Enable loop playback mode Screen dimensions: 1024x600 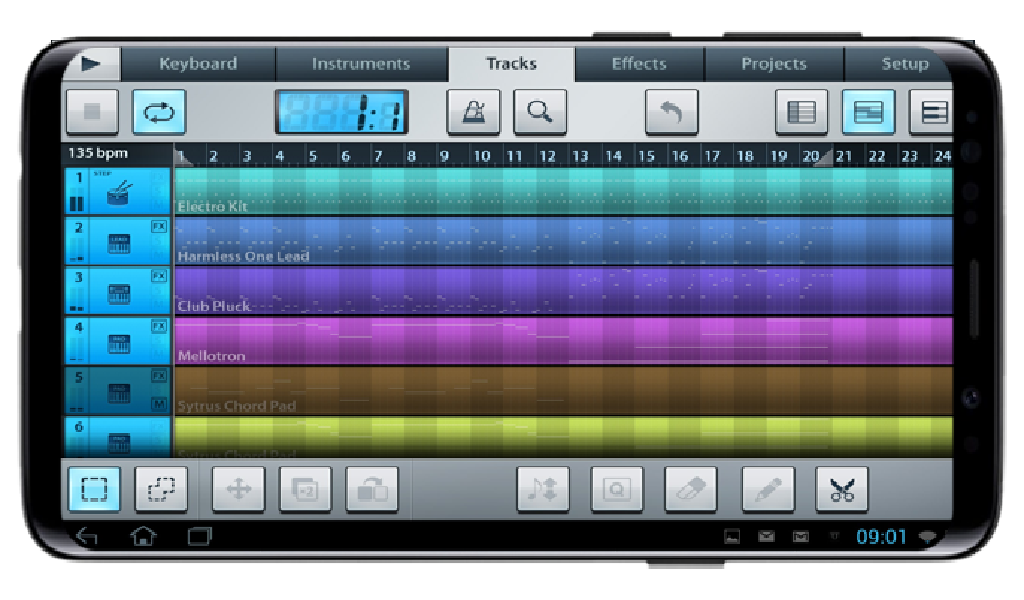[x=160, y=111]
